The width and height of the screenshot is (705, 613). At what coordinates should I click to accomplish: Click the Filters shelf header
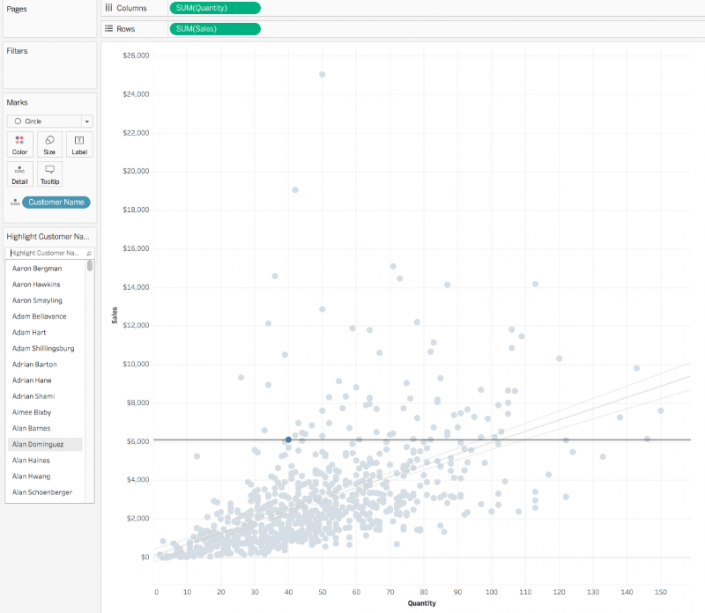pyautogui.click(x=17, y=51)
